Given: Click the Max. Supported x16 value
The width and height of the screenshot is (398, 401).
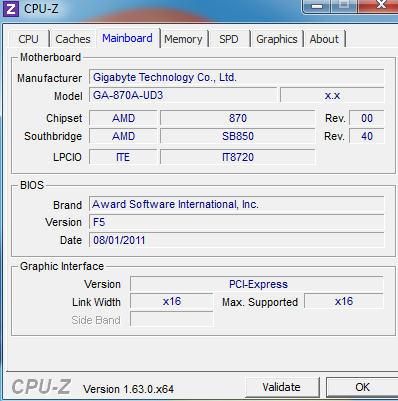Looking at the screenshot, I should [x=344, y=301].
